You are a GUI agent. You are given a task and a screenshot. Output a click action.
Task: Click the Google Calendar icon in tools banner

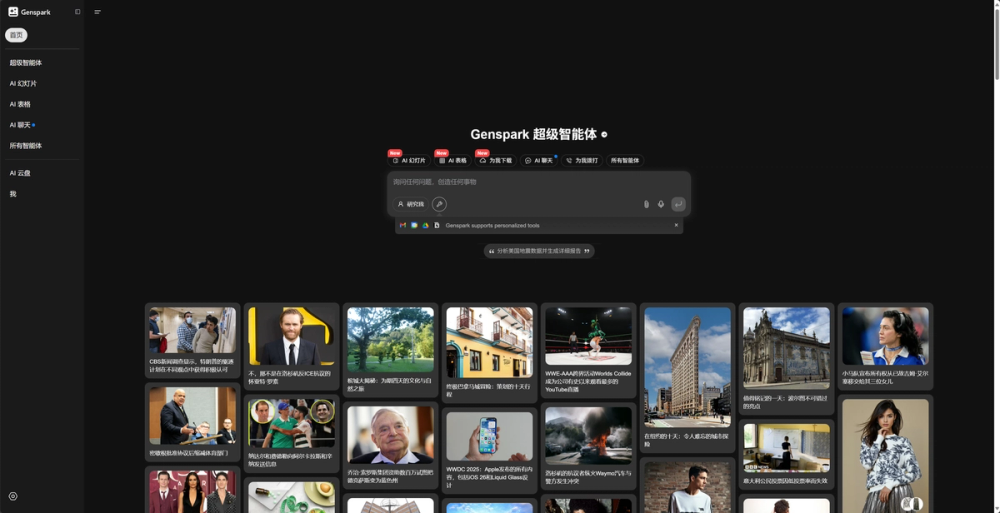point(414,225)
